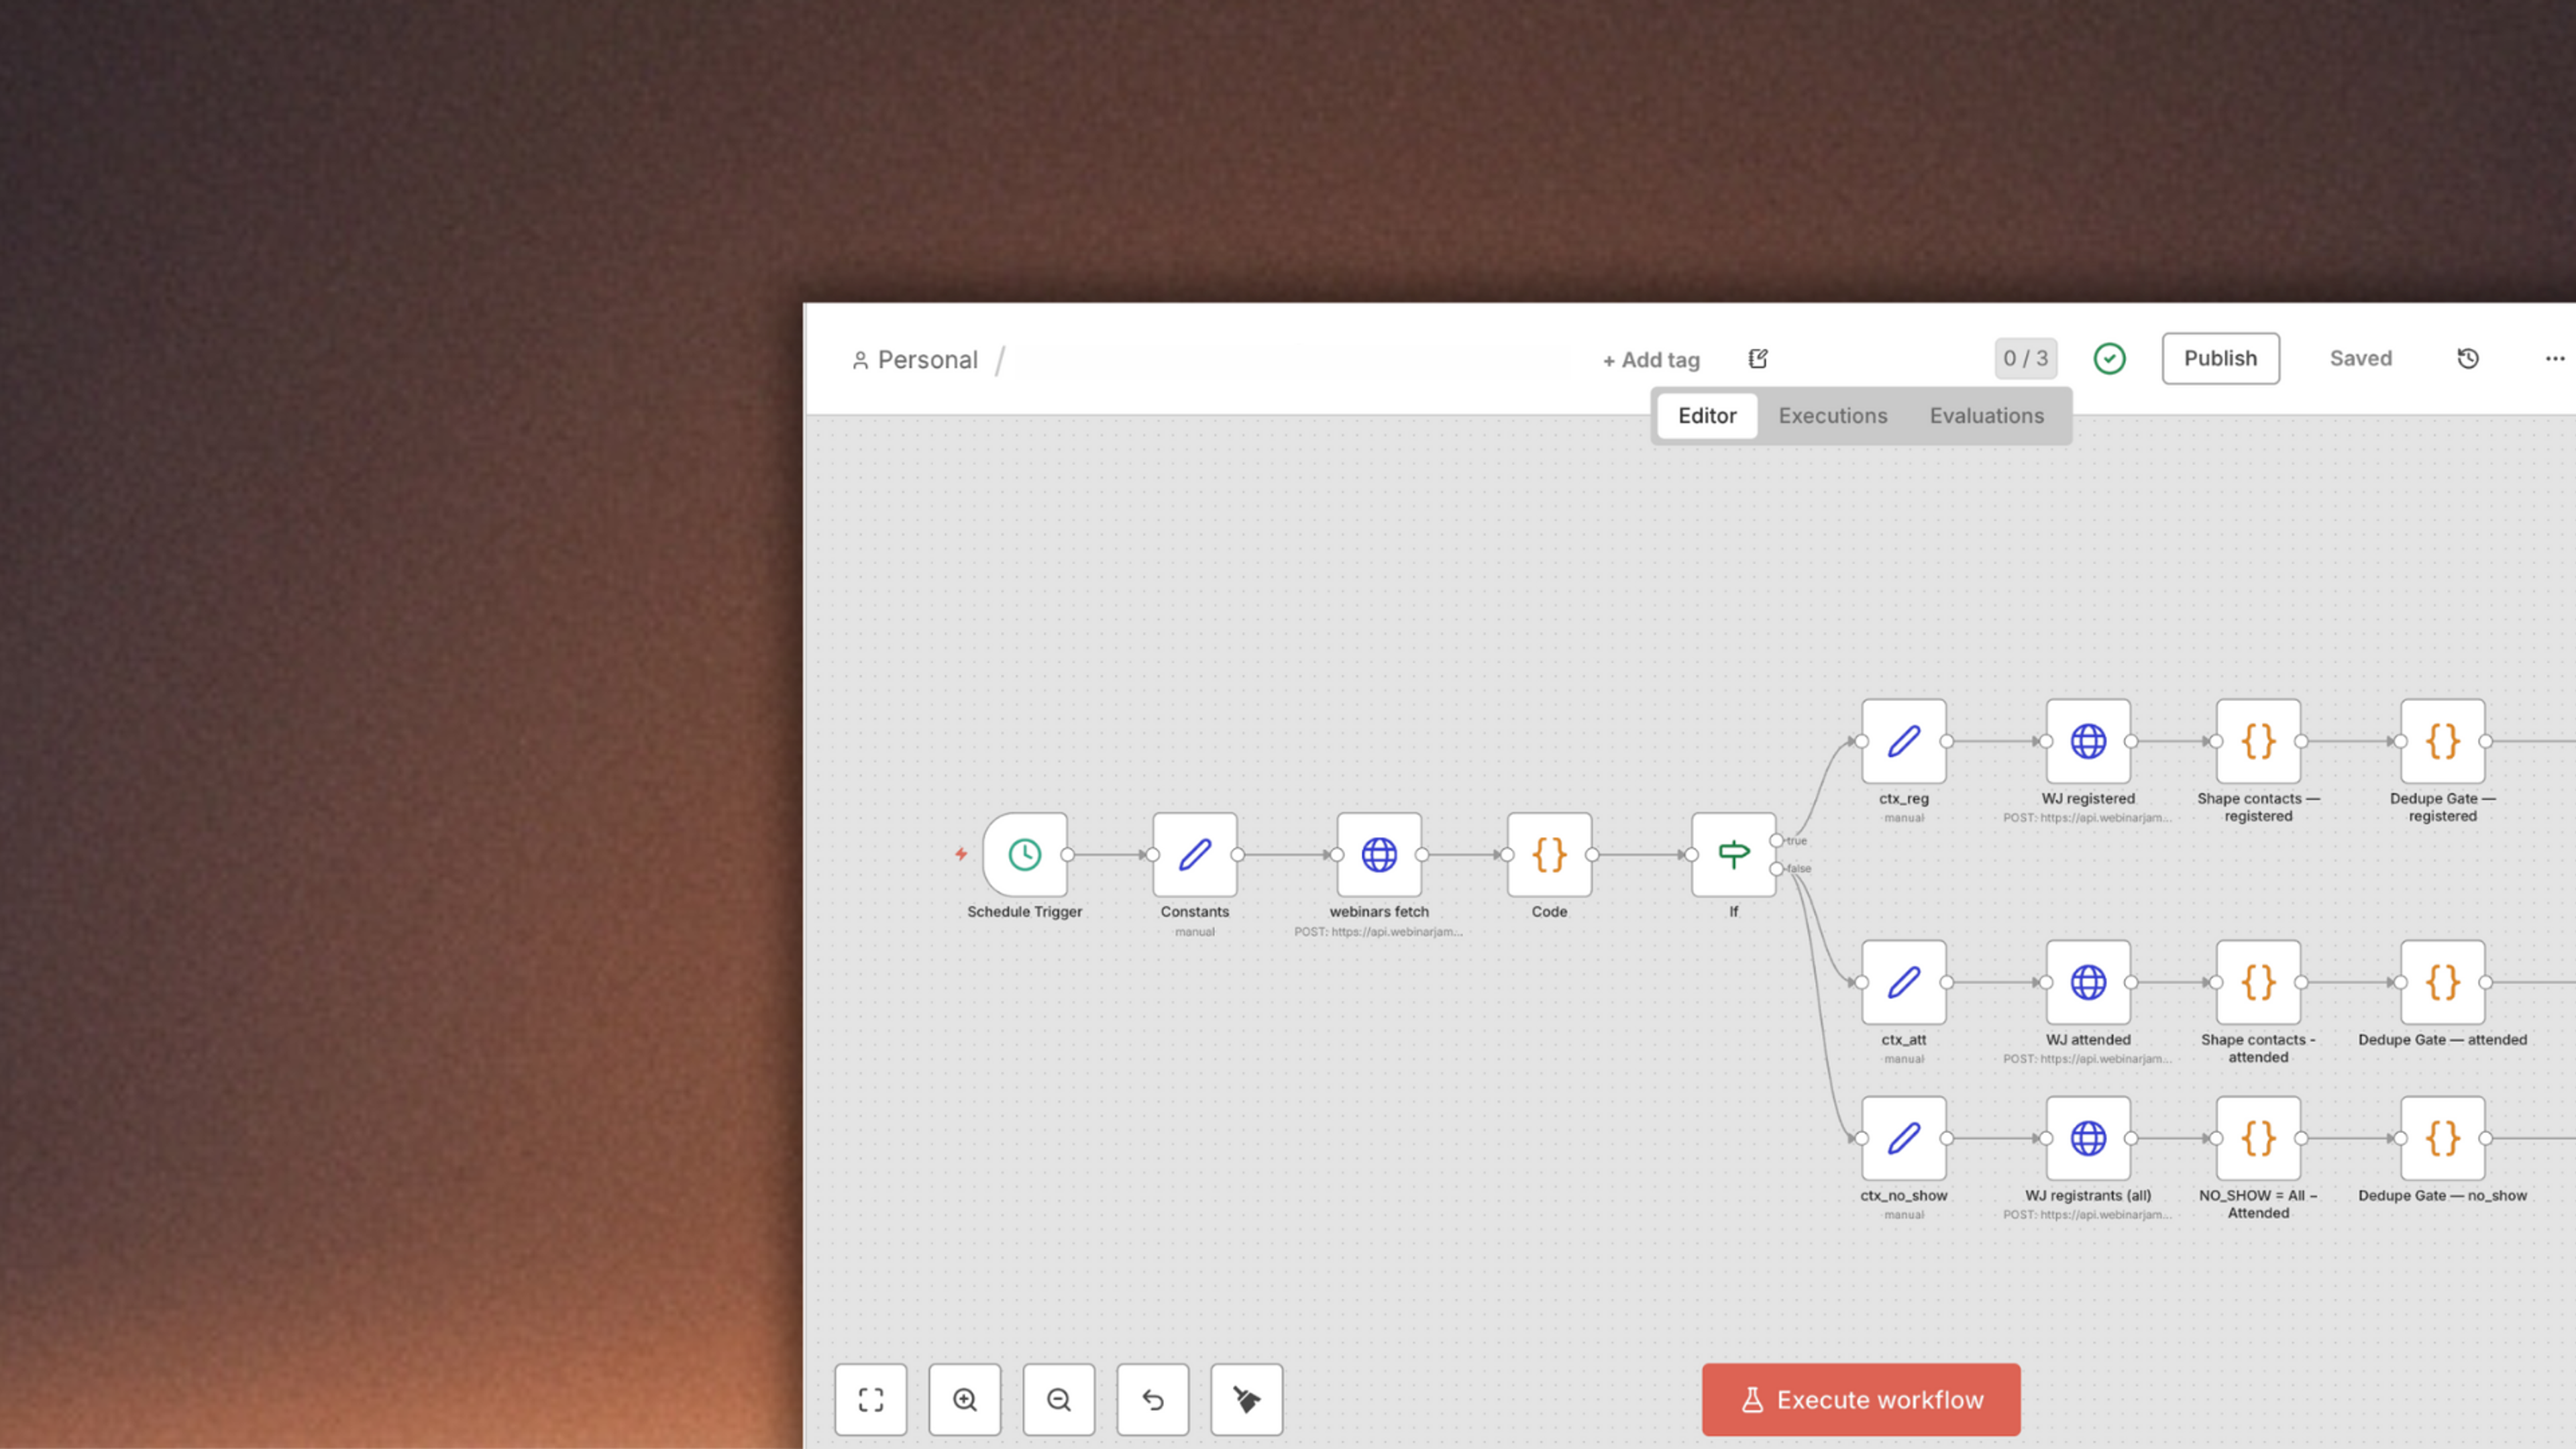This screenshot has height=1449, width=2576.
Task: Switch to the Evaluations tab
Action: (1986, 415)
